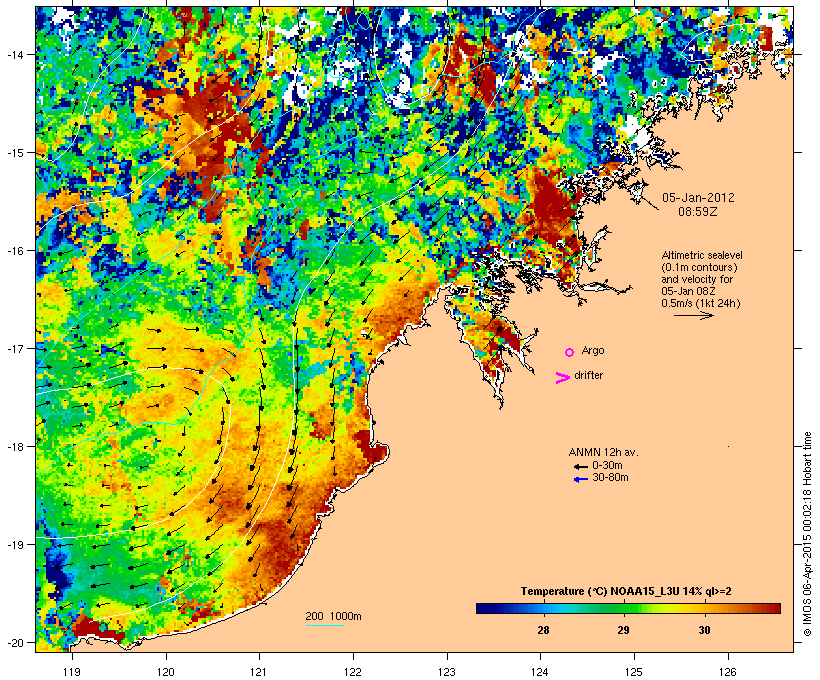The image size is (820, 680).
Task: Click longitude label '120'
Action: [x=166, y=672]
